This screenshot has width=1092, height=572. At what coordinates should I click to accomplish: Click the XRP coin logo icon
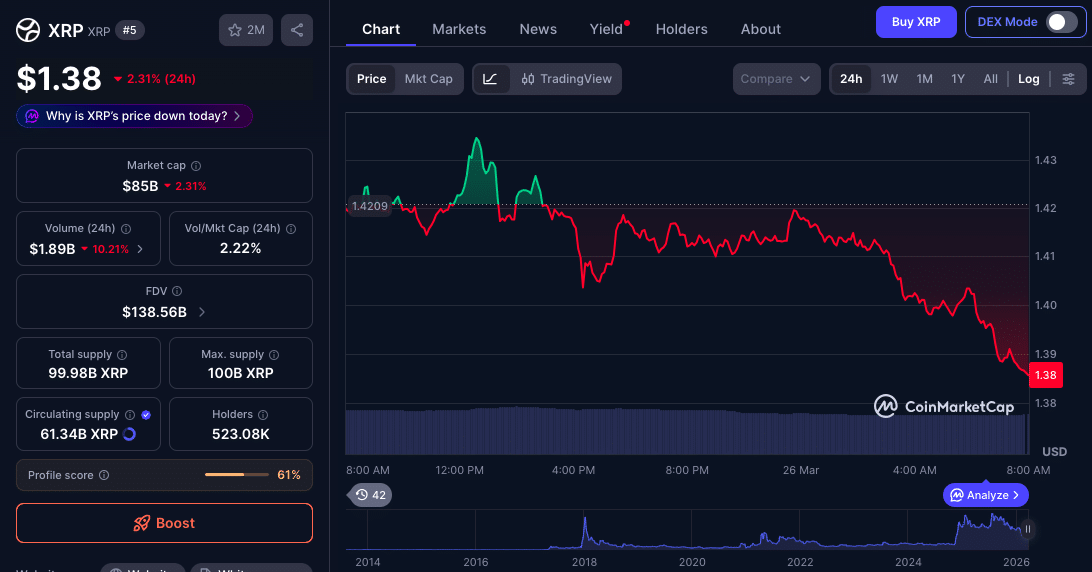tap(28, 30)
